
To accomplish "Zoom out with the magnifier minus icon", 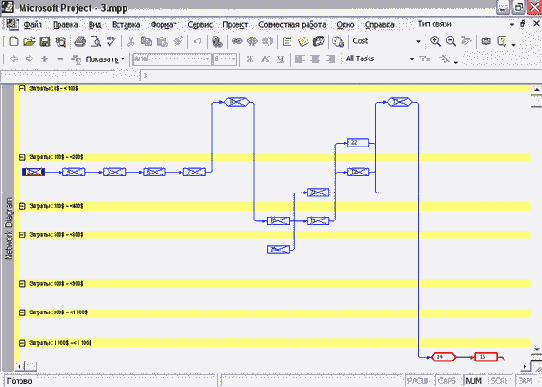I will point(451,41).
